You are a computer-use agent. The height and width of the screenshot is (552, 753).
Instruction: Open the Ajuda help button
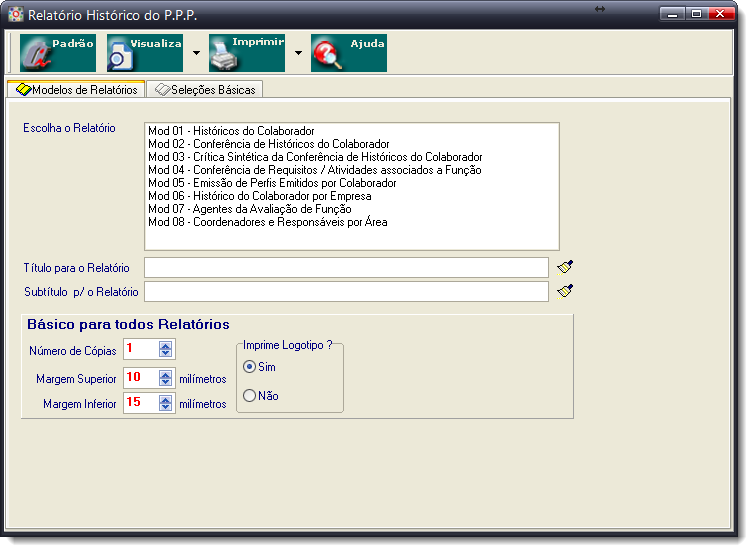(349, 53)
